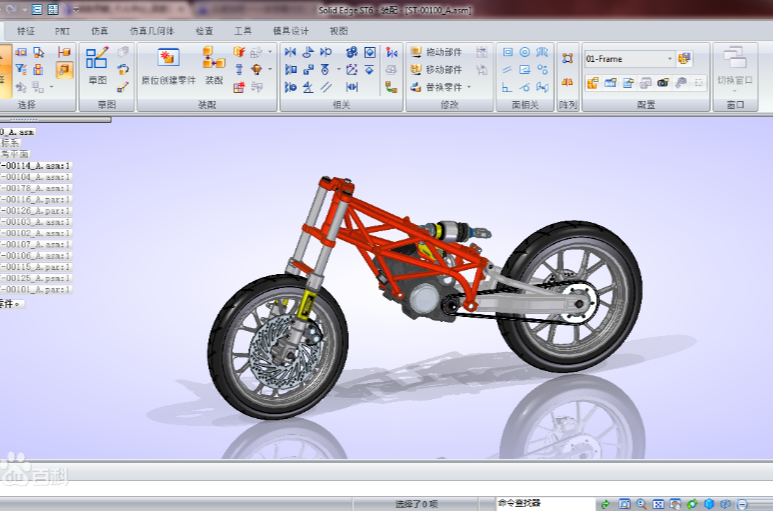The width and height of the screenshot is (773, 511).
Task: Select ST-00103_A.asm:1 in the PathFinder tree
Action: click(36, 222)
